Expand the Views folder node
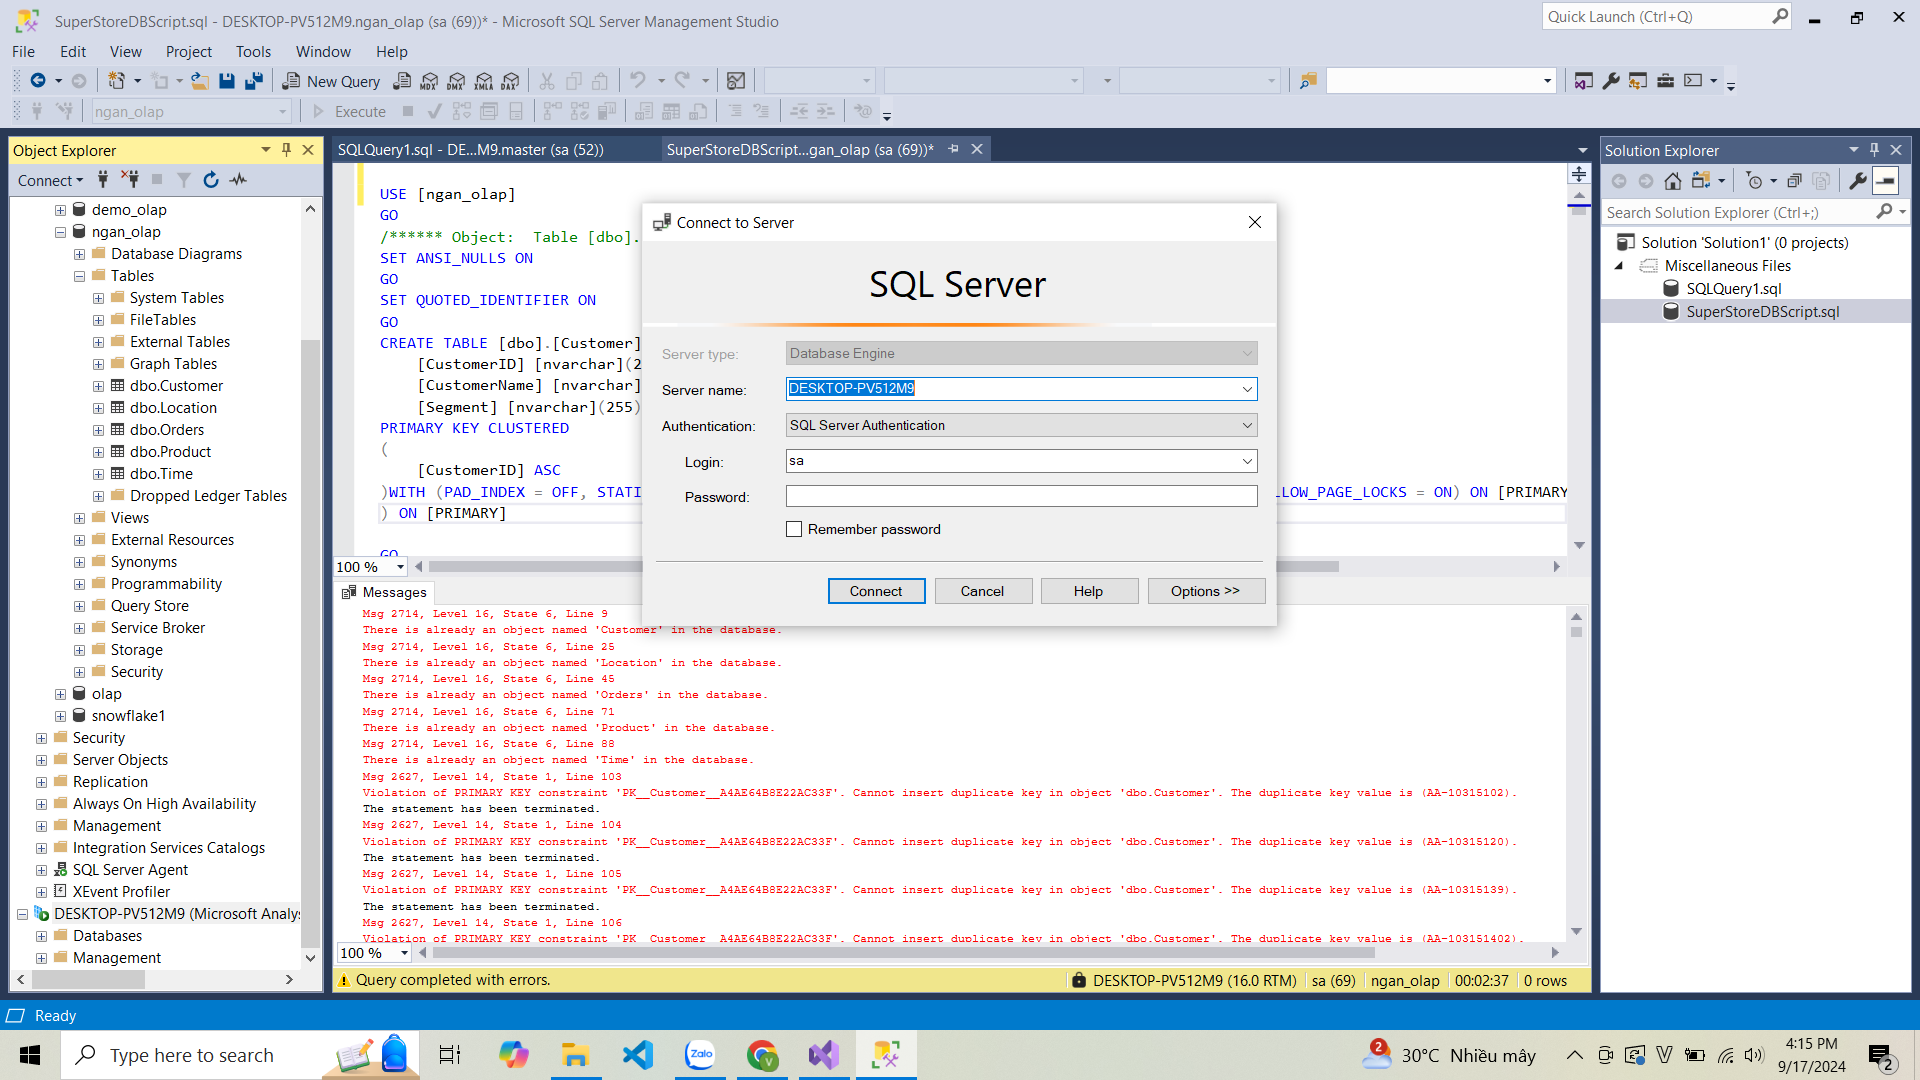1920x1080 pixels. 79,518
